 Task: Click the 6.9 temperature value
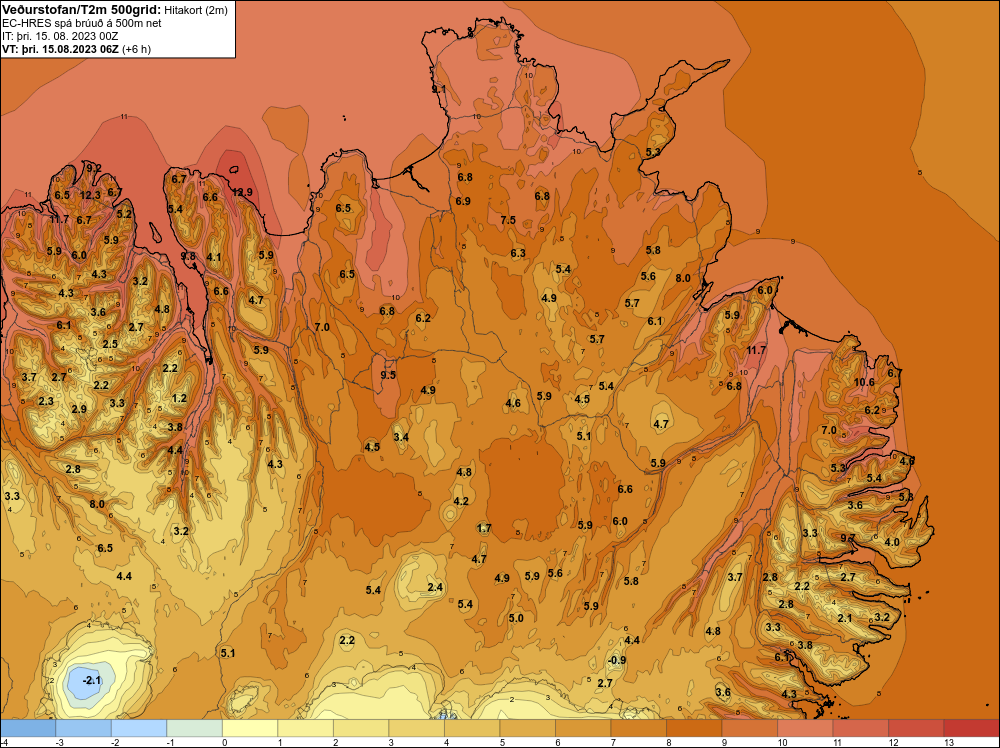[x=463, y=201]
